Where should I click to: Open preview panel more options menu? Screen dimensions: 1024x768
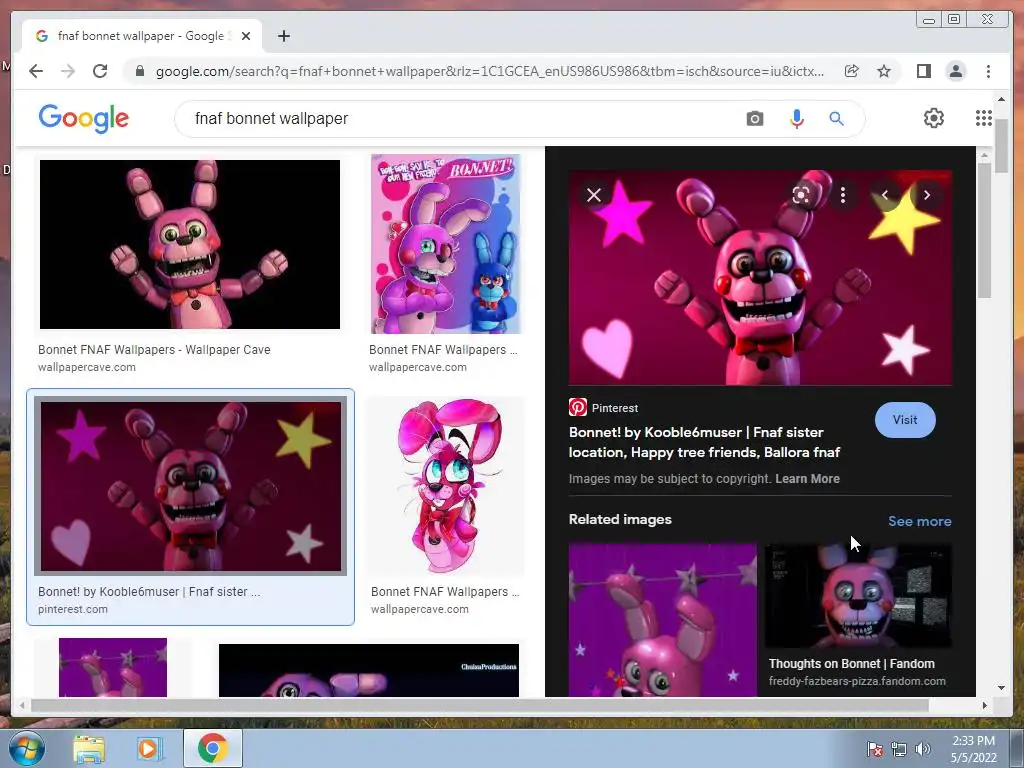click(843, 195)
